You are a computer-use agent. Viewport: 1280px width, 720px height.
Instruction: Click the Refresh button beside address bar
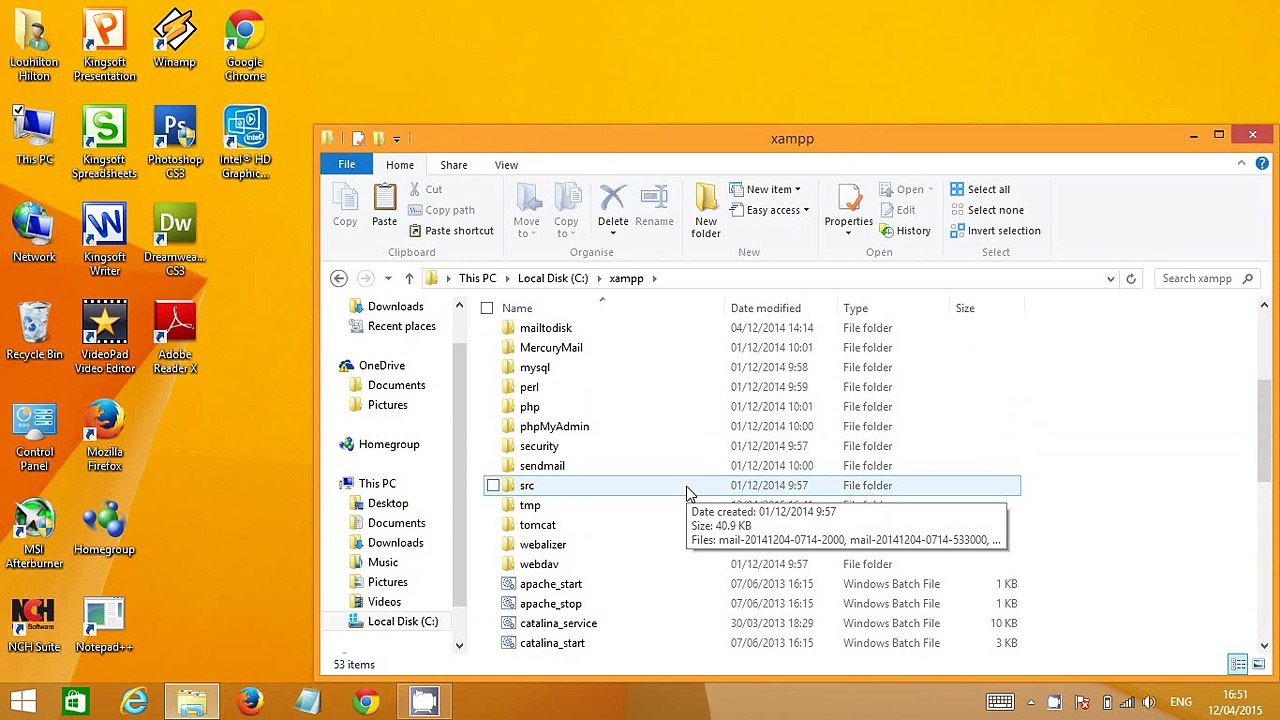click(x=1131, y=279)
